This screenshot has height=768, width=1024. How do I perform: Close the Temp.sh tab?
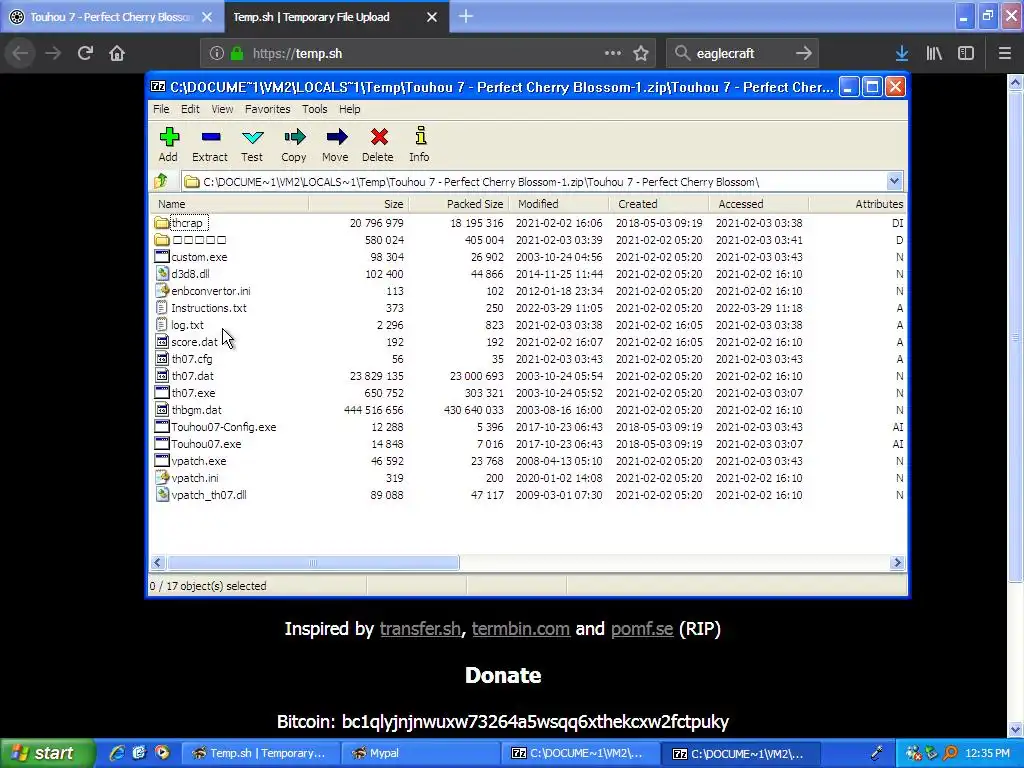pyautogui.click(x=432, y=17)
